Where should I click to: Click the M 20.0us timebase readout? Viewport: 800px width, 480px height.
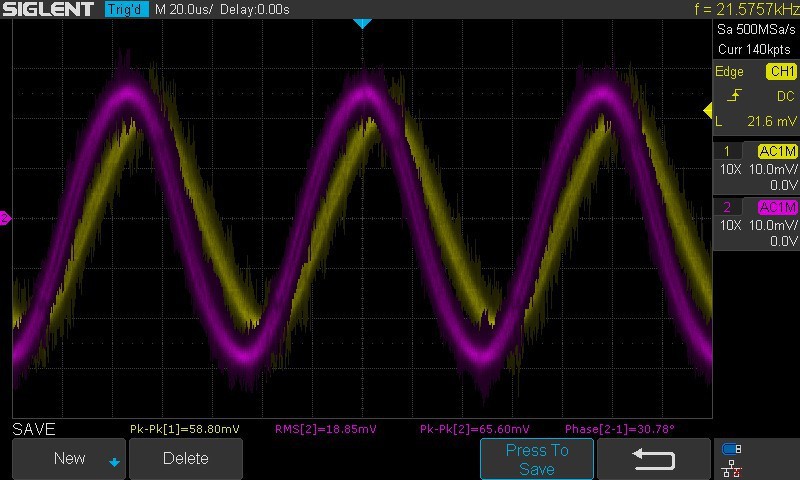(184, 9)
